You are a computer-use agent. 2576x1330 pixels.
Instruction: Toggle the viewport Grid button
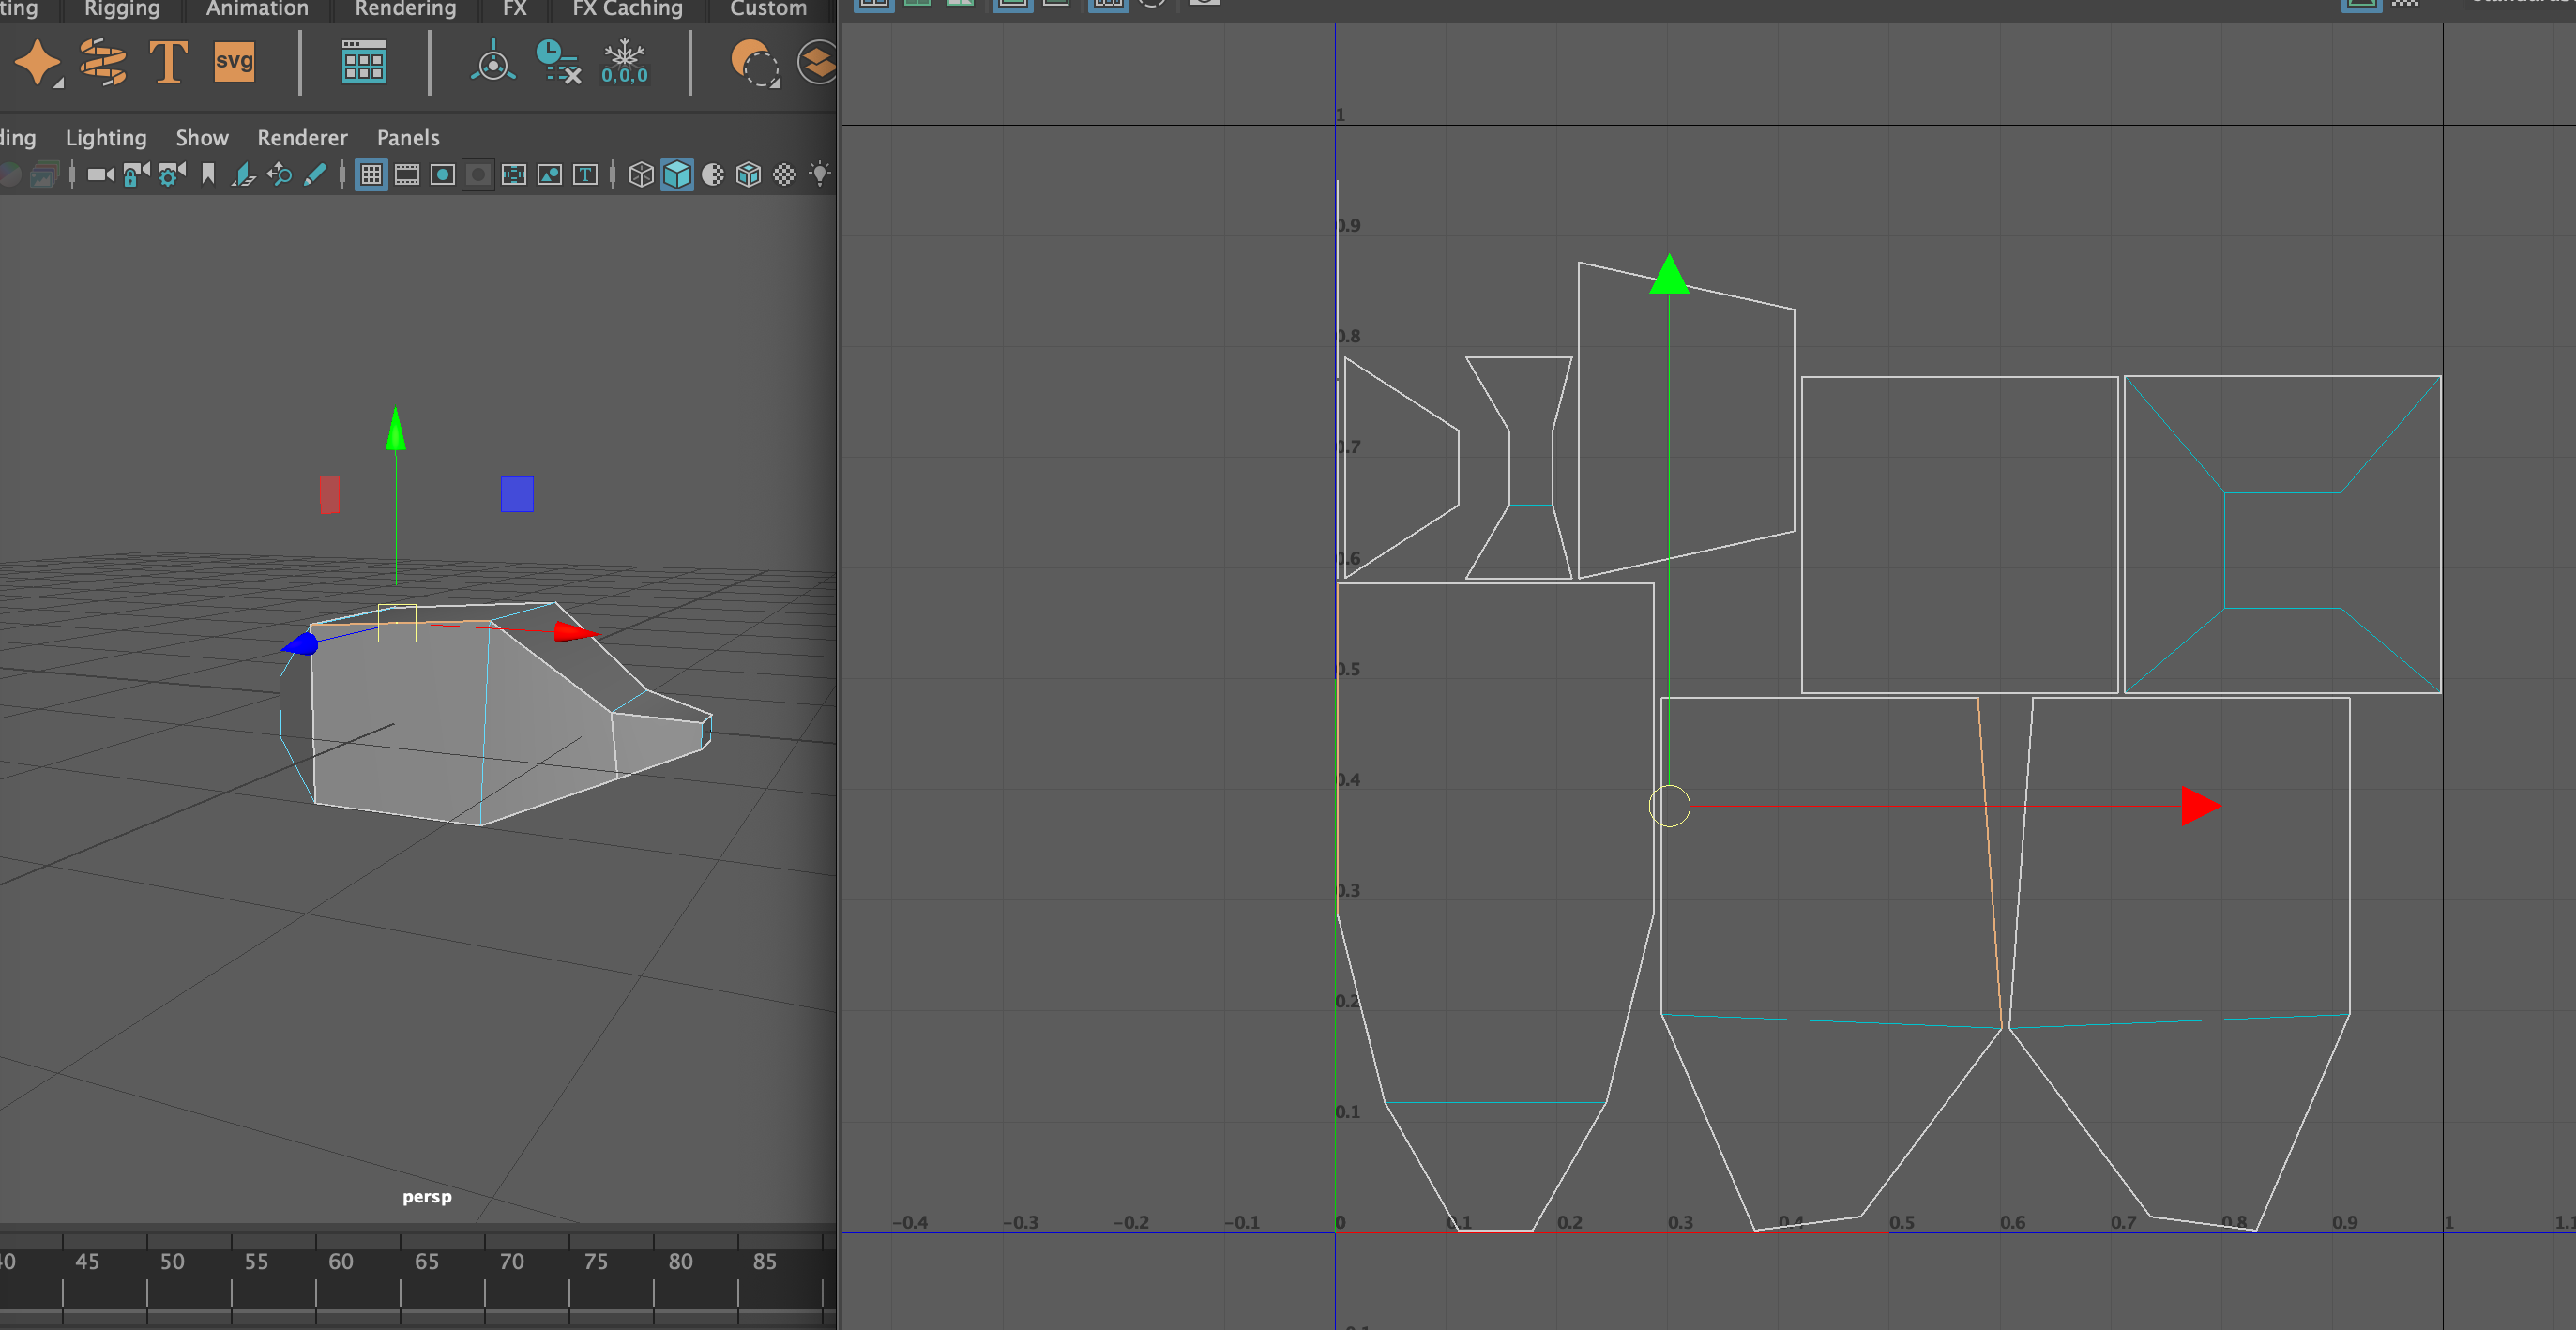pyautogui.click(x=371, y=175)
